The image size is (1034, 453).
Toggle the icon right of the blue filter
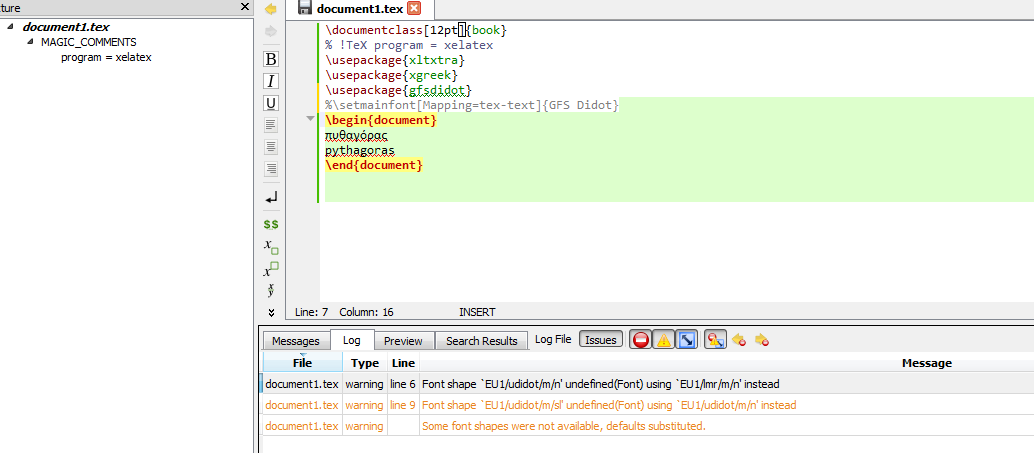[715, 340]
